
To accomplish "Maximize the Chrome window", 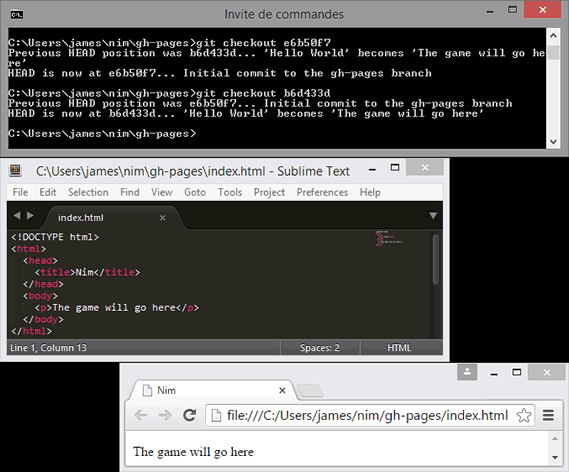I will (x=517, y=373).
